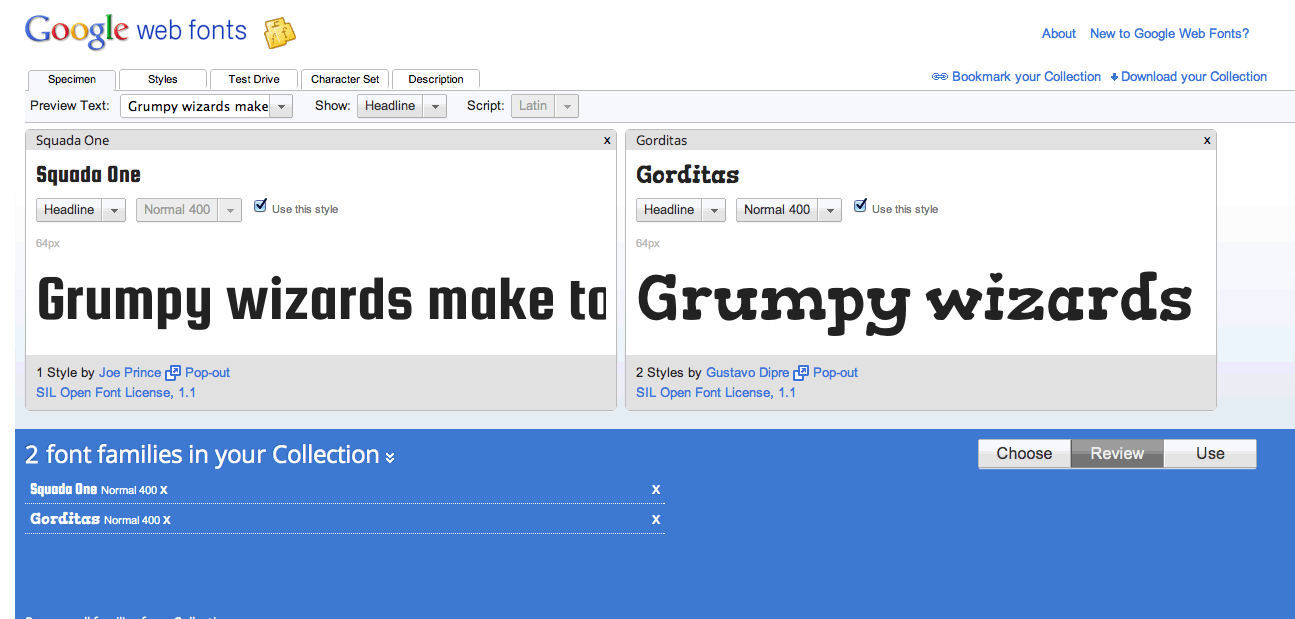
Task: Click Bookmark your Collection link
Action: point(1026,77)
